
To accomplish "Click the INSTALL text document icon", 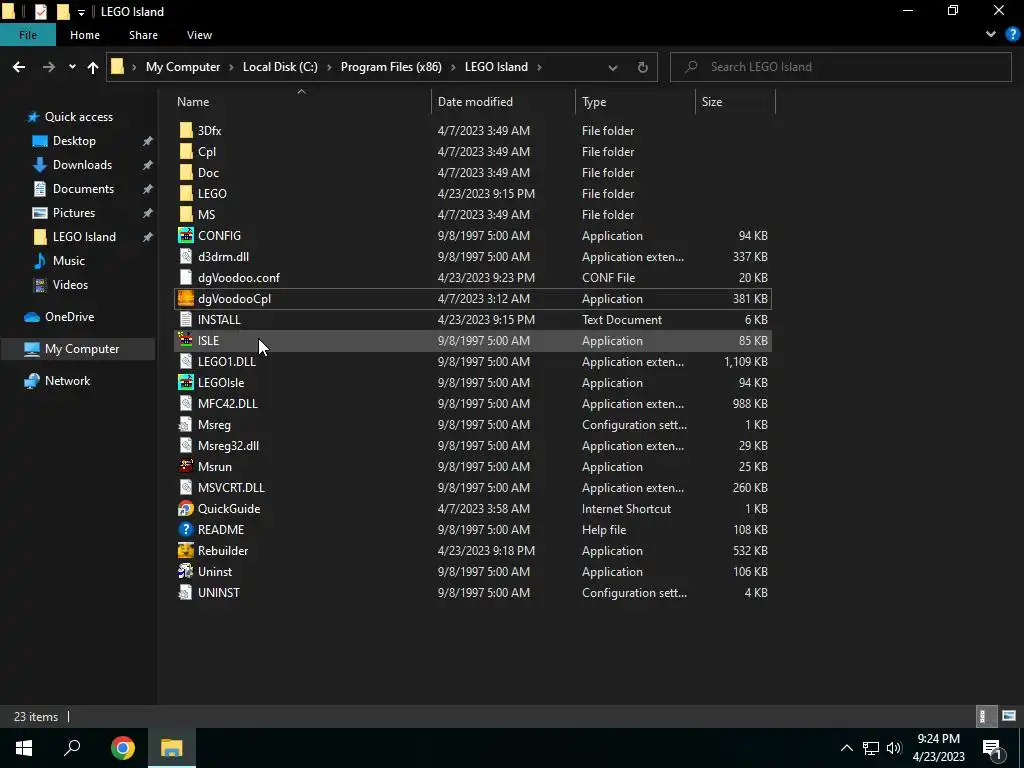I will [186, 319].
